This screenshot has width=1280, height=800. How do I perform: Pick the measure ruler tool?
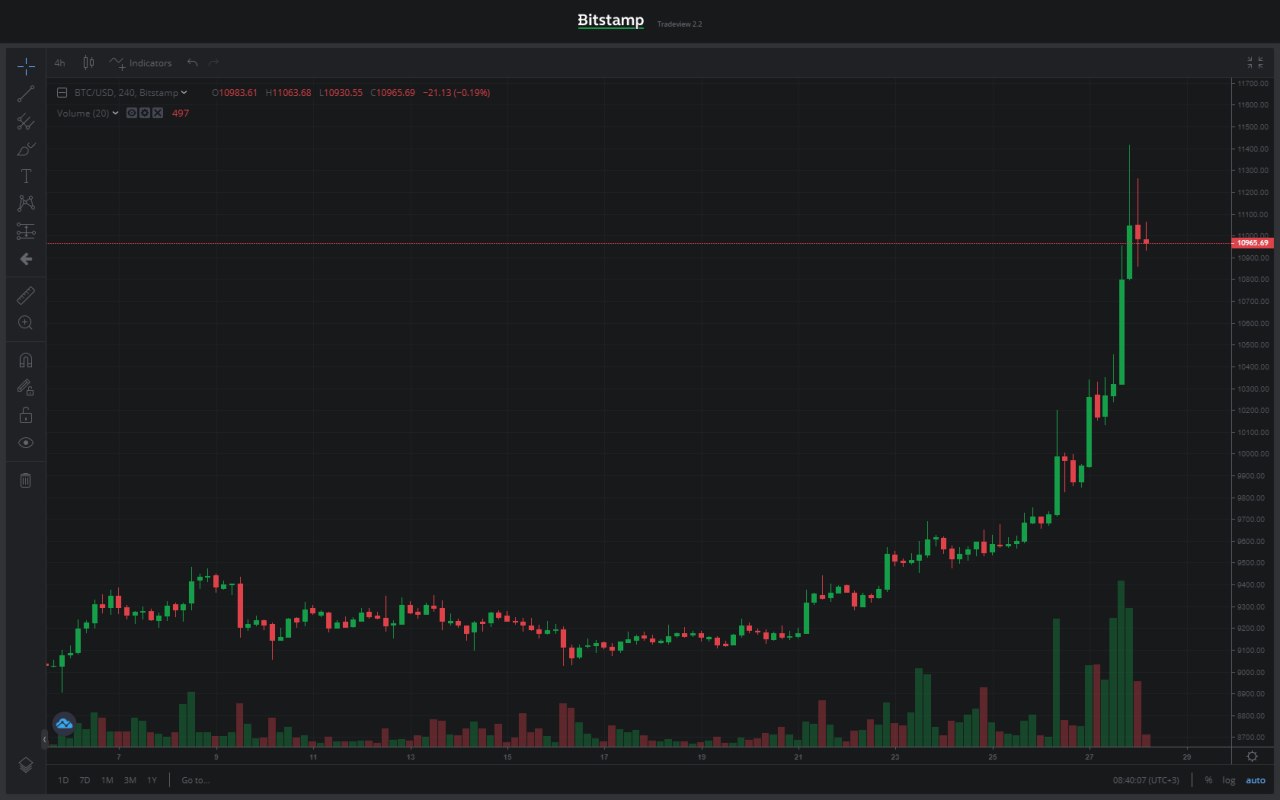[26, 295]
